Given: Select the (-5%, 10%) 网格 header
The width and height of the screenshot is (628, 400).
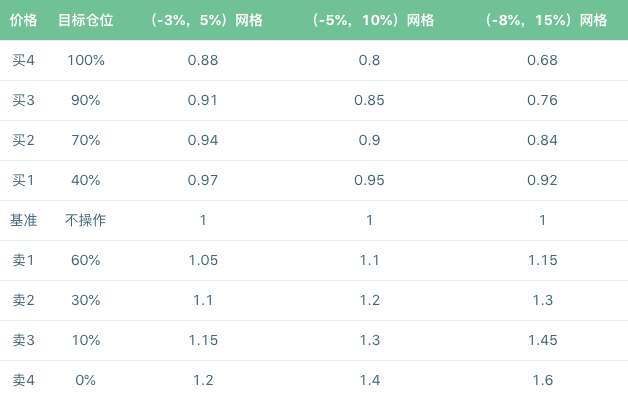Looking at the screenshot, I should (373, 20).
